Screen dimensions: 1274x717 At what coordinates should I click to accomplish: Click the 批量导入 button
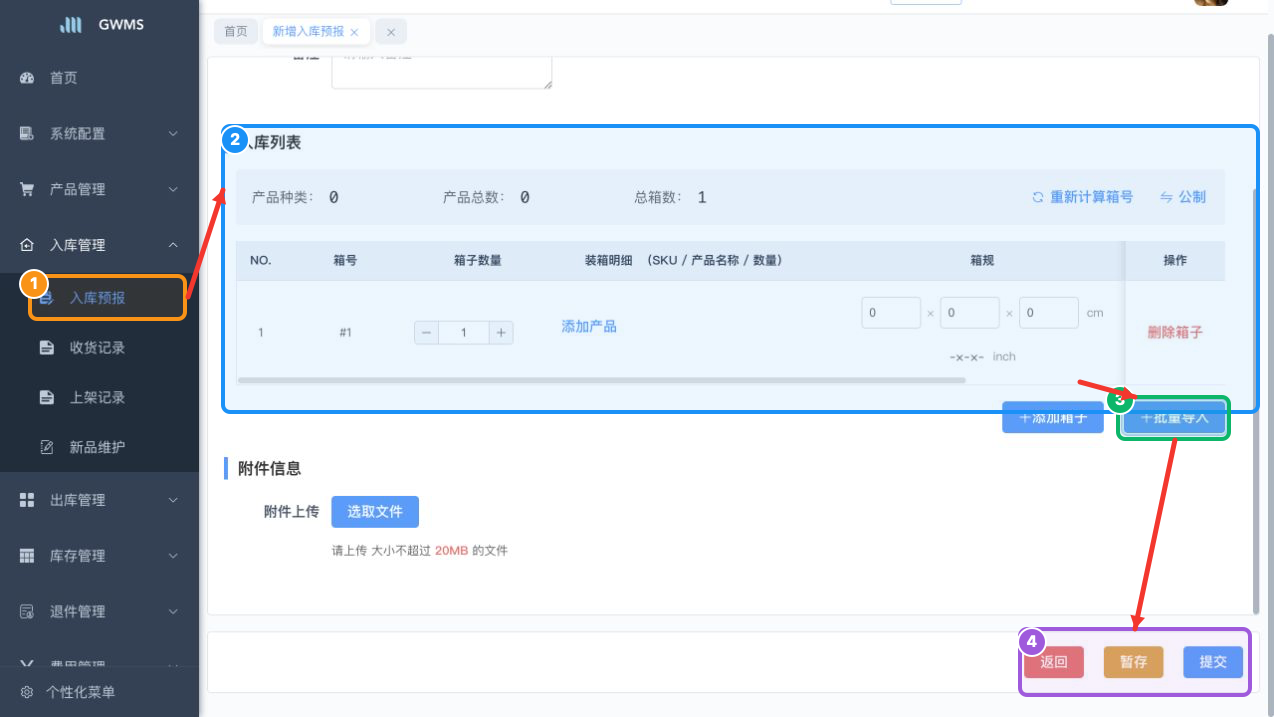click(x=1174, y=418)
